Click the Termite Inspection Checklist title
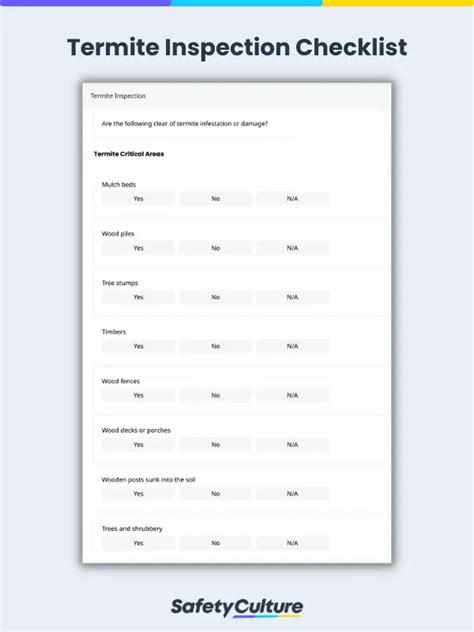 click(x=237, y=48)
